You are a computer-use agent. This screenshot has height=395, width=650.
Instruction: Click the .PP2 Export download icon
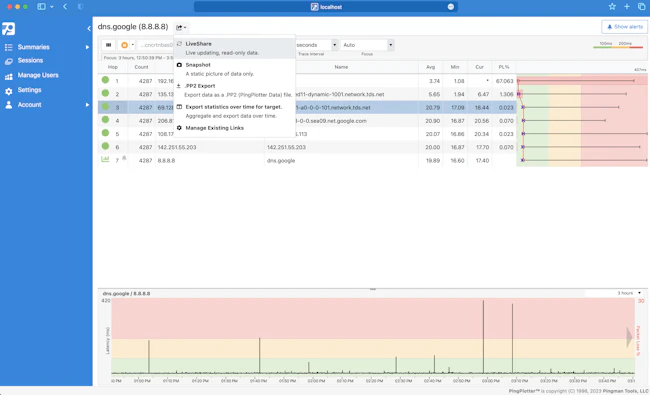pyautogui.click(x=179, y=86)
